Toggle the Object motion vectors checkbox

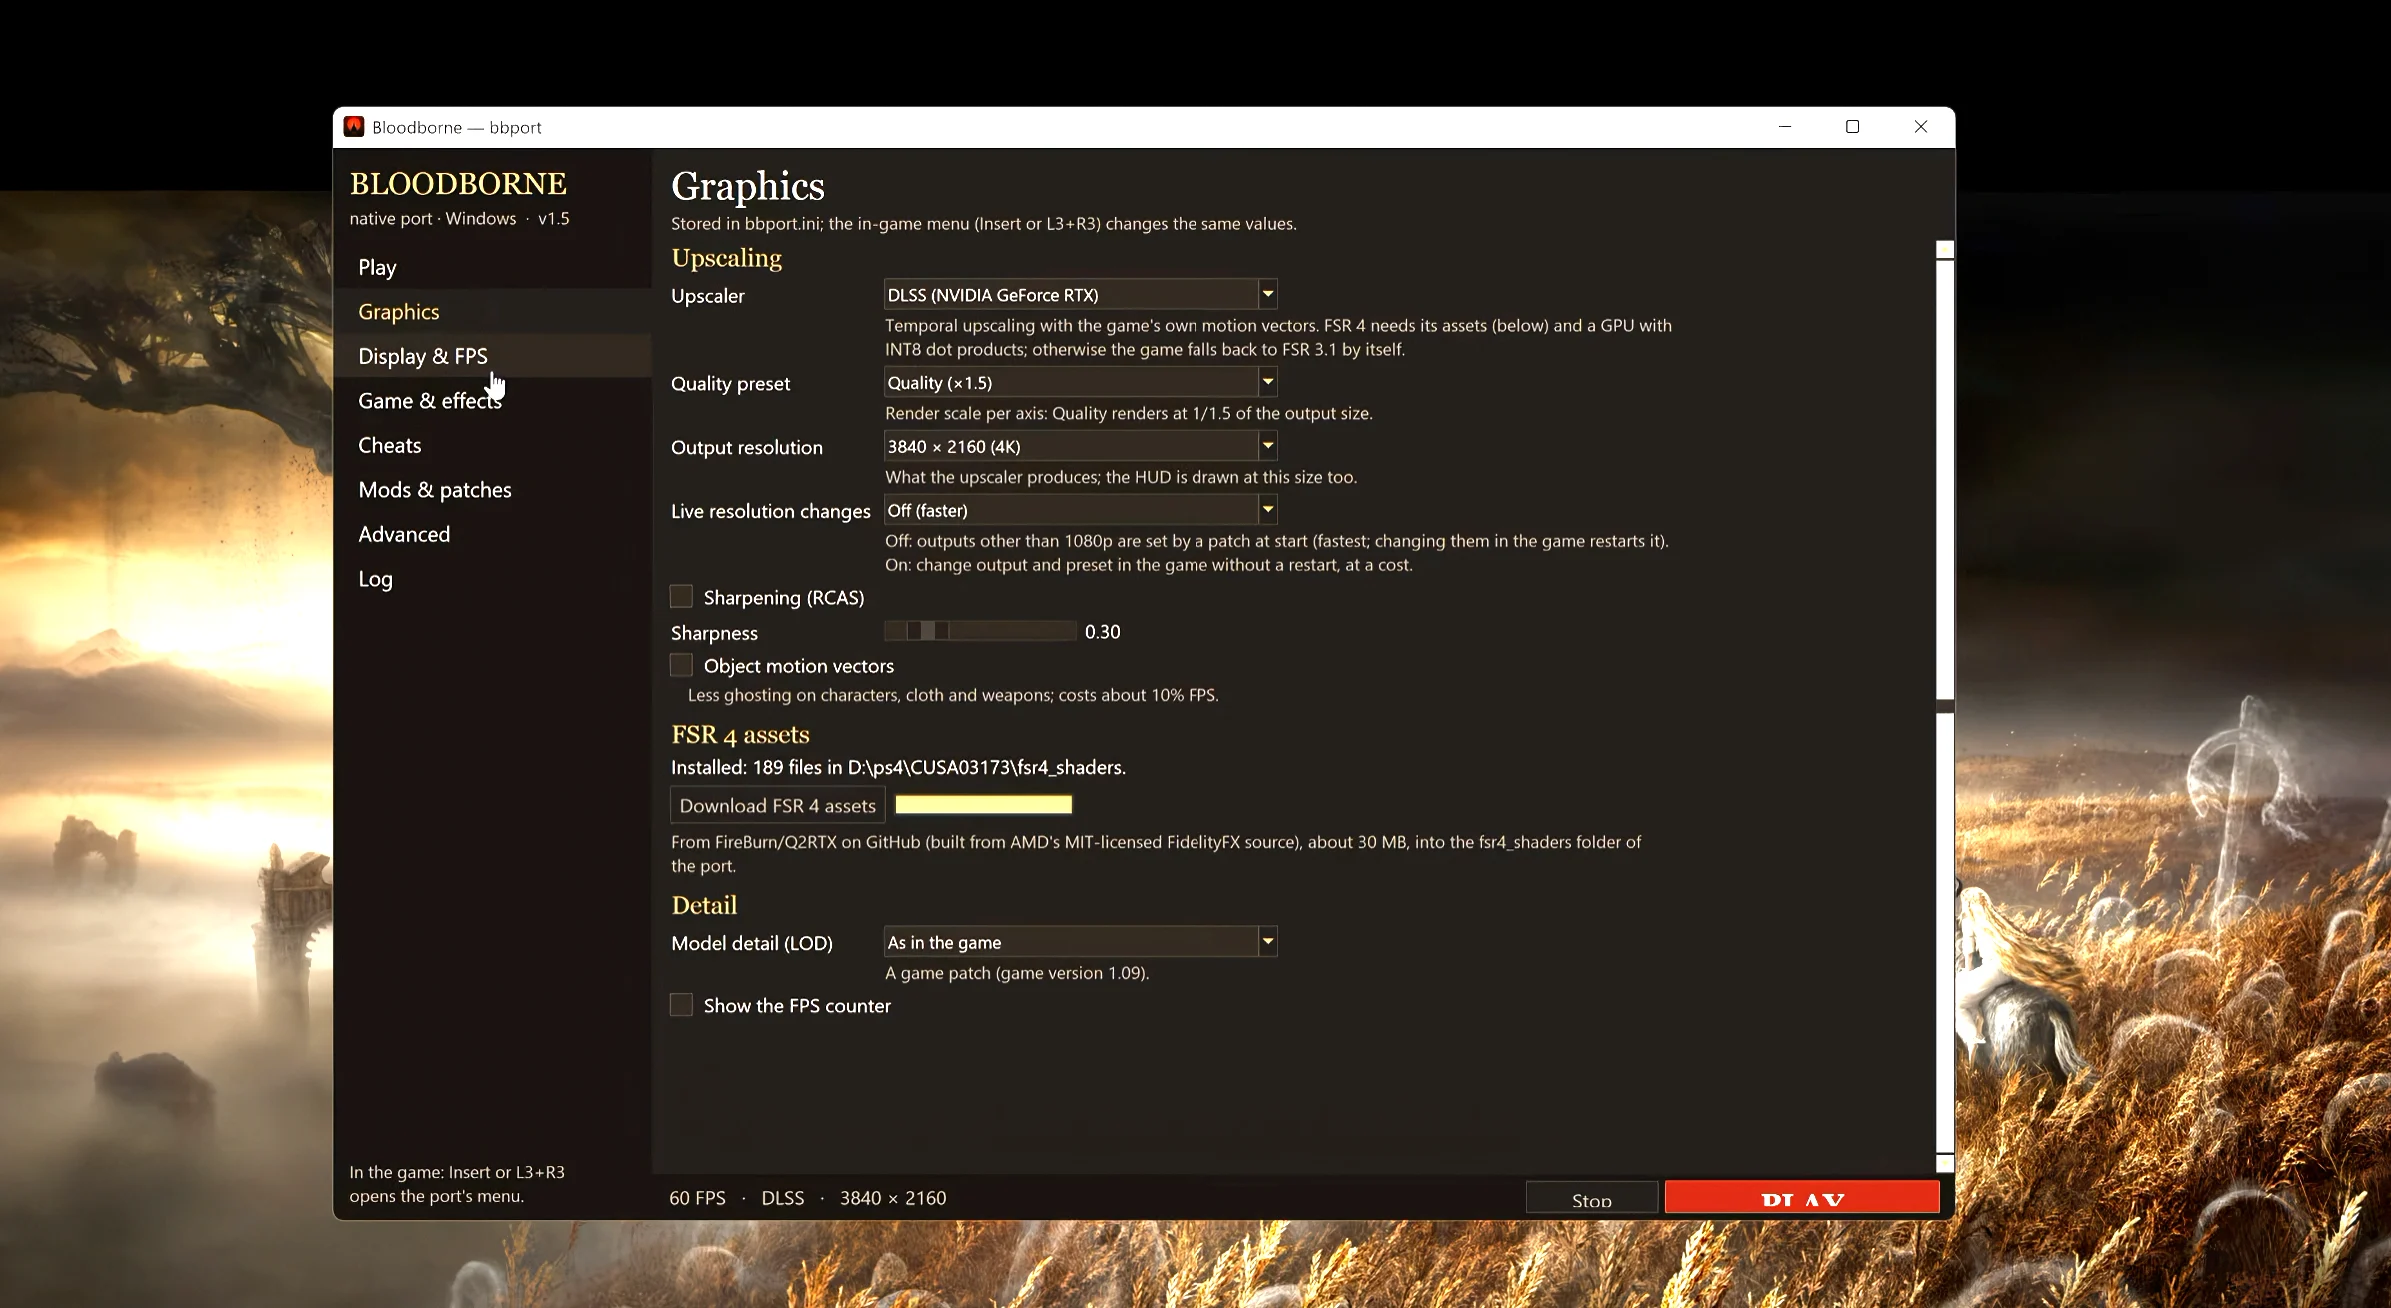(x=681, y=665)
